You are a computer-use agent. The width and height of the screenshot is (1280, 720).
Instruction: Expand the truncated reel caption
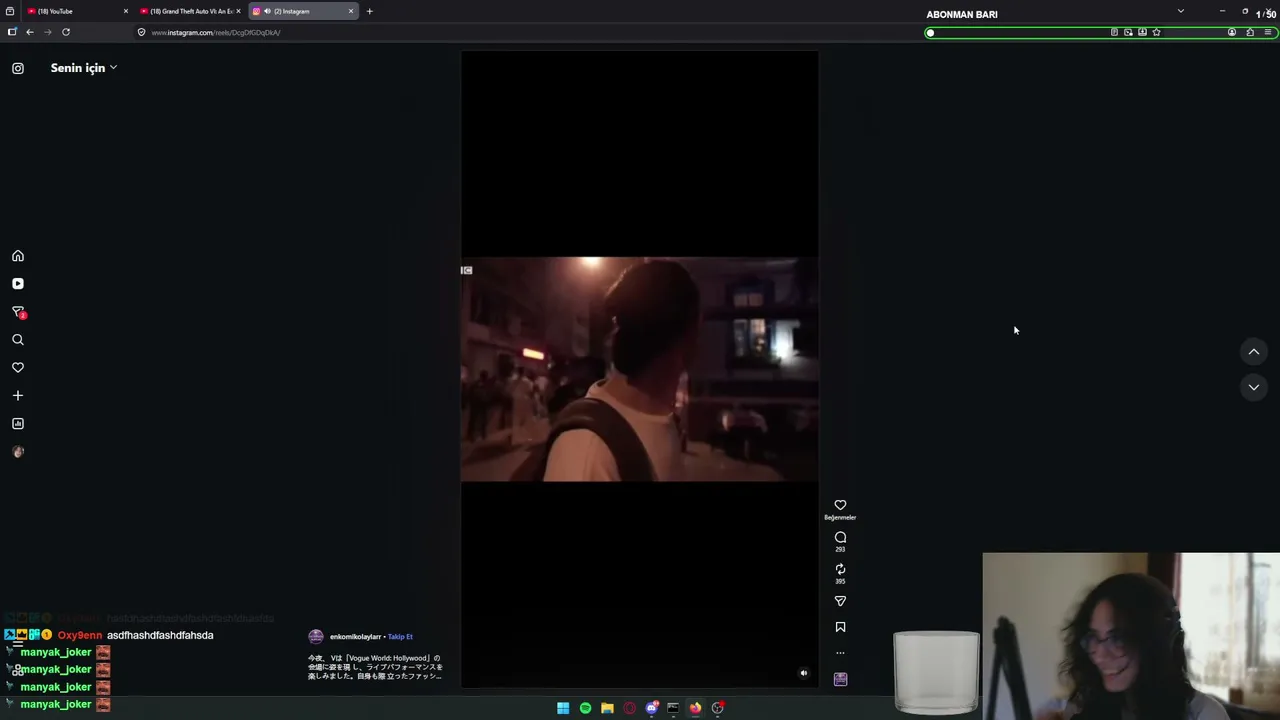(375, 667)
